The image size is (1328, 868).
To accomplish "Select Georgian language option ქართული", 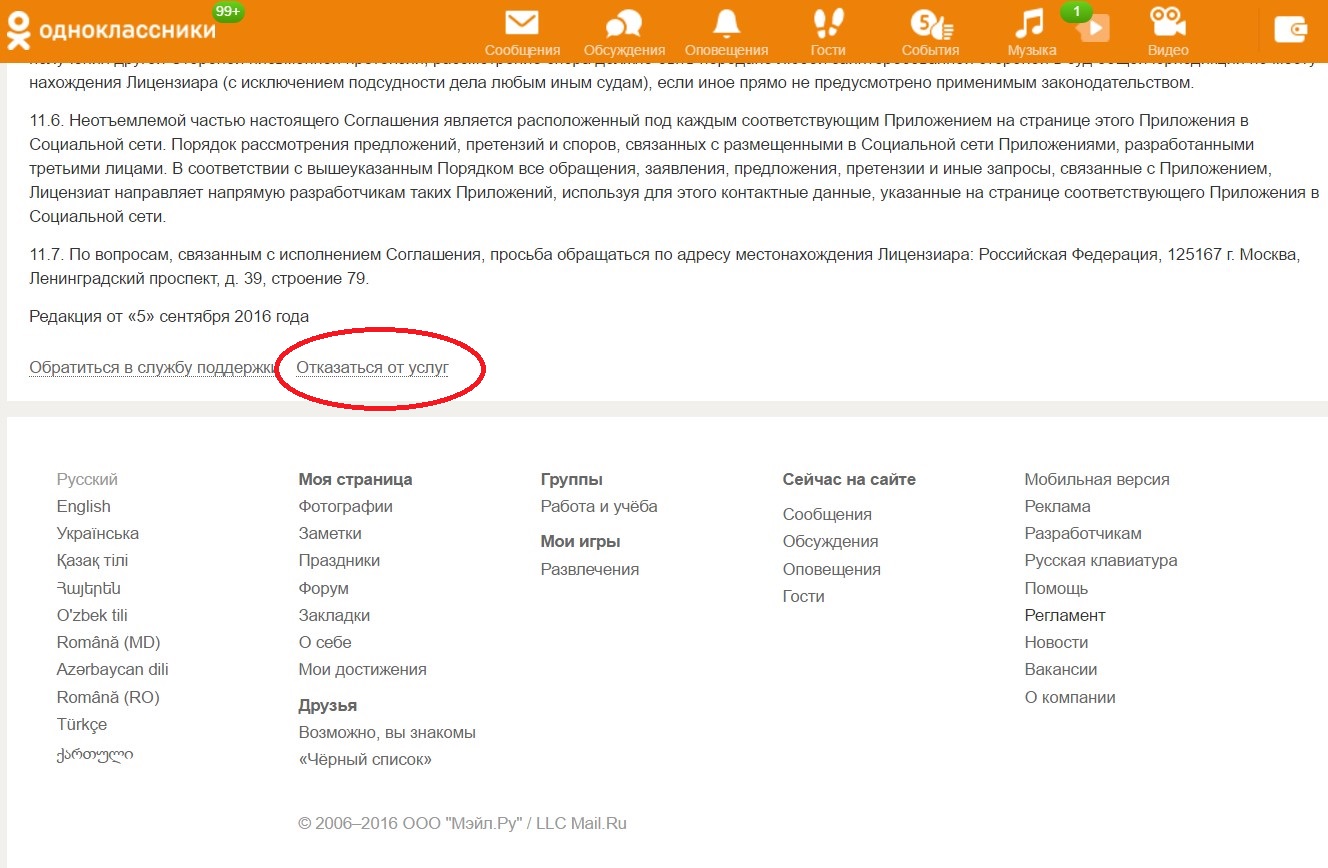I will 95,753.
